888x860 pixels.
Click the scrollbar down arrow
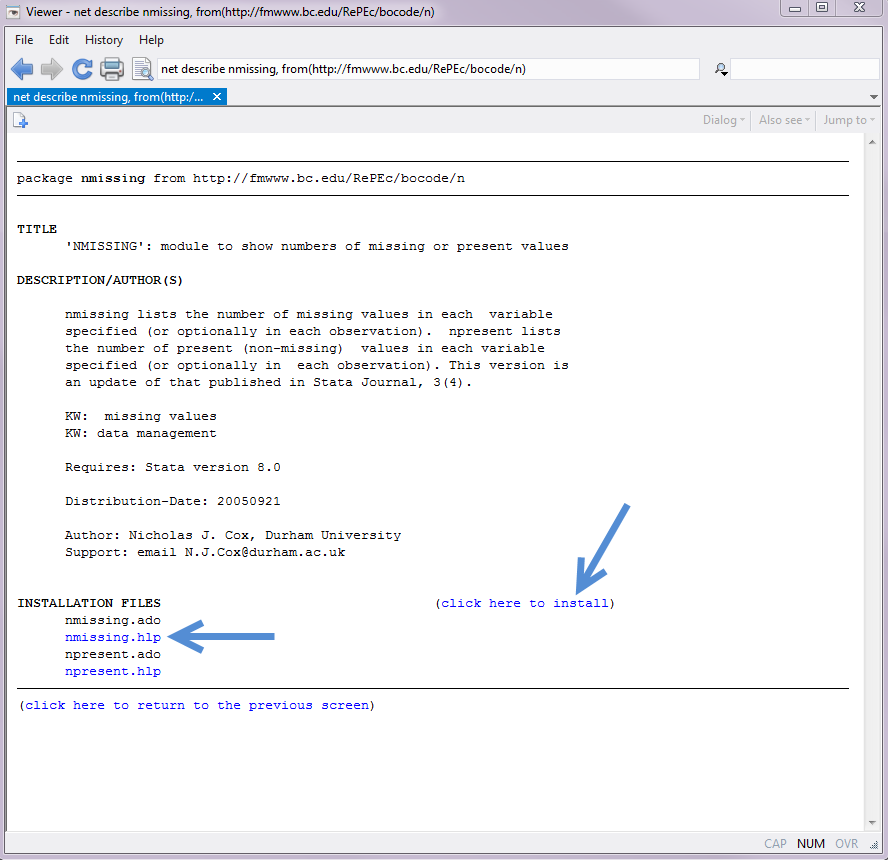tap(872, 823)
